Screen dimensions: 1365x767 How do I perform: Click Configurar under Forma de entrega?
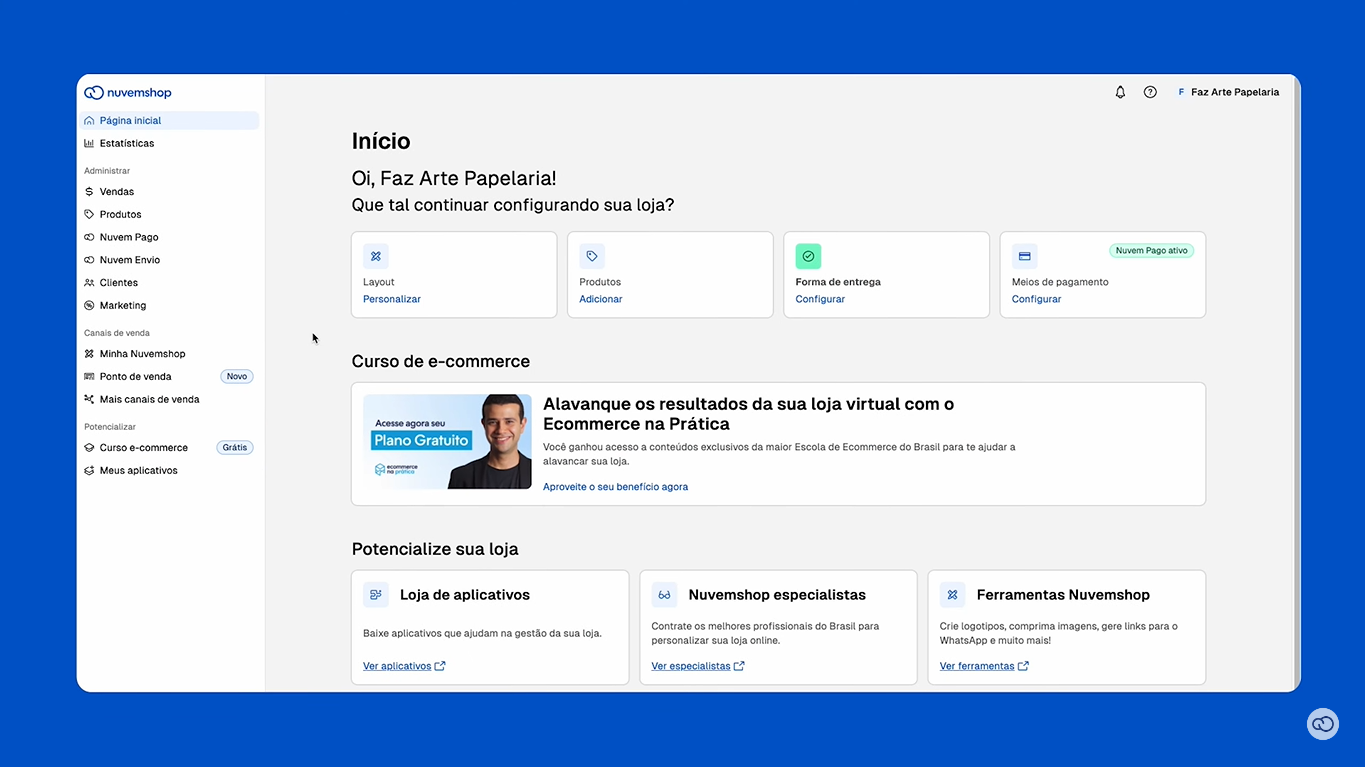click(820, 299)
